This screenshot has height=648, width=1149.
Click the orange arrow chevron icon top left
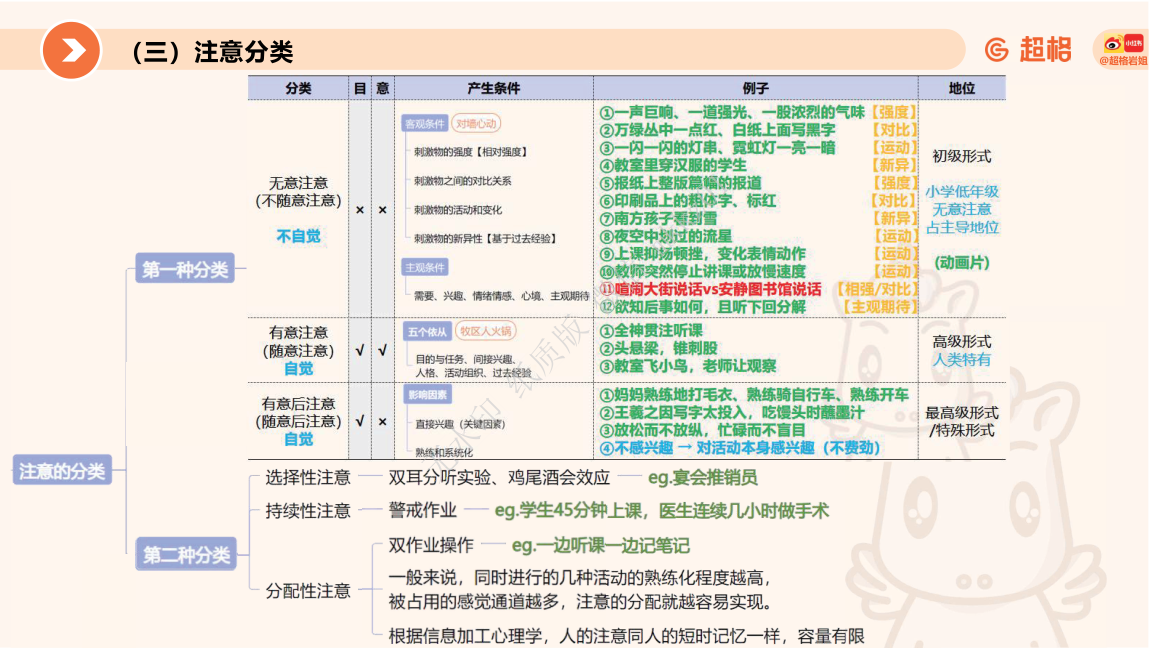(70, 43)
